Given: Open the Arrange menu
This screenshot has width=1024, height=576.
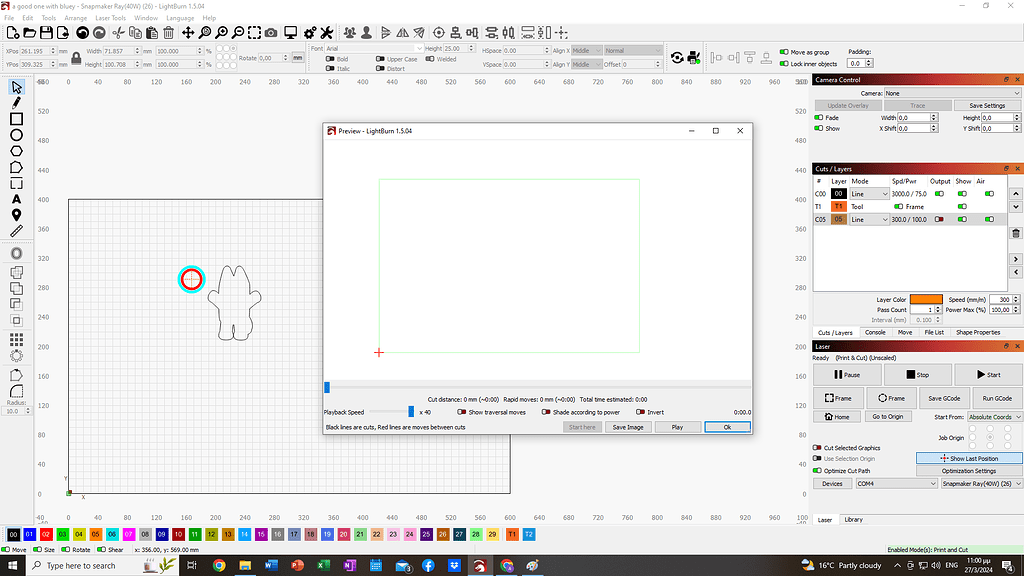Looking at the screenshot, I should 75,17.
